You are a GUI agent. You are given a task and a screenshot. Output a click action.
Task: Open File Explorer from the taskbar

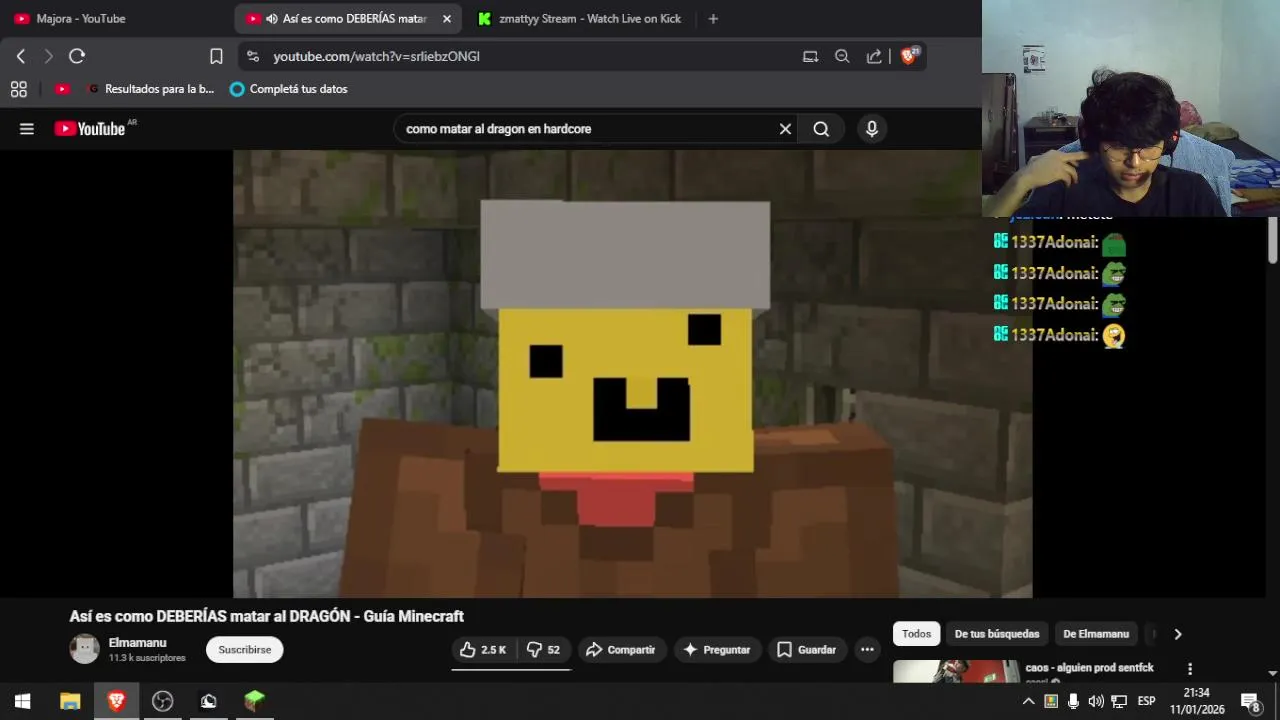70,701
